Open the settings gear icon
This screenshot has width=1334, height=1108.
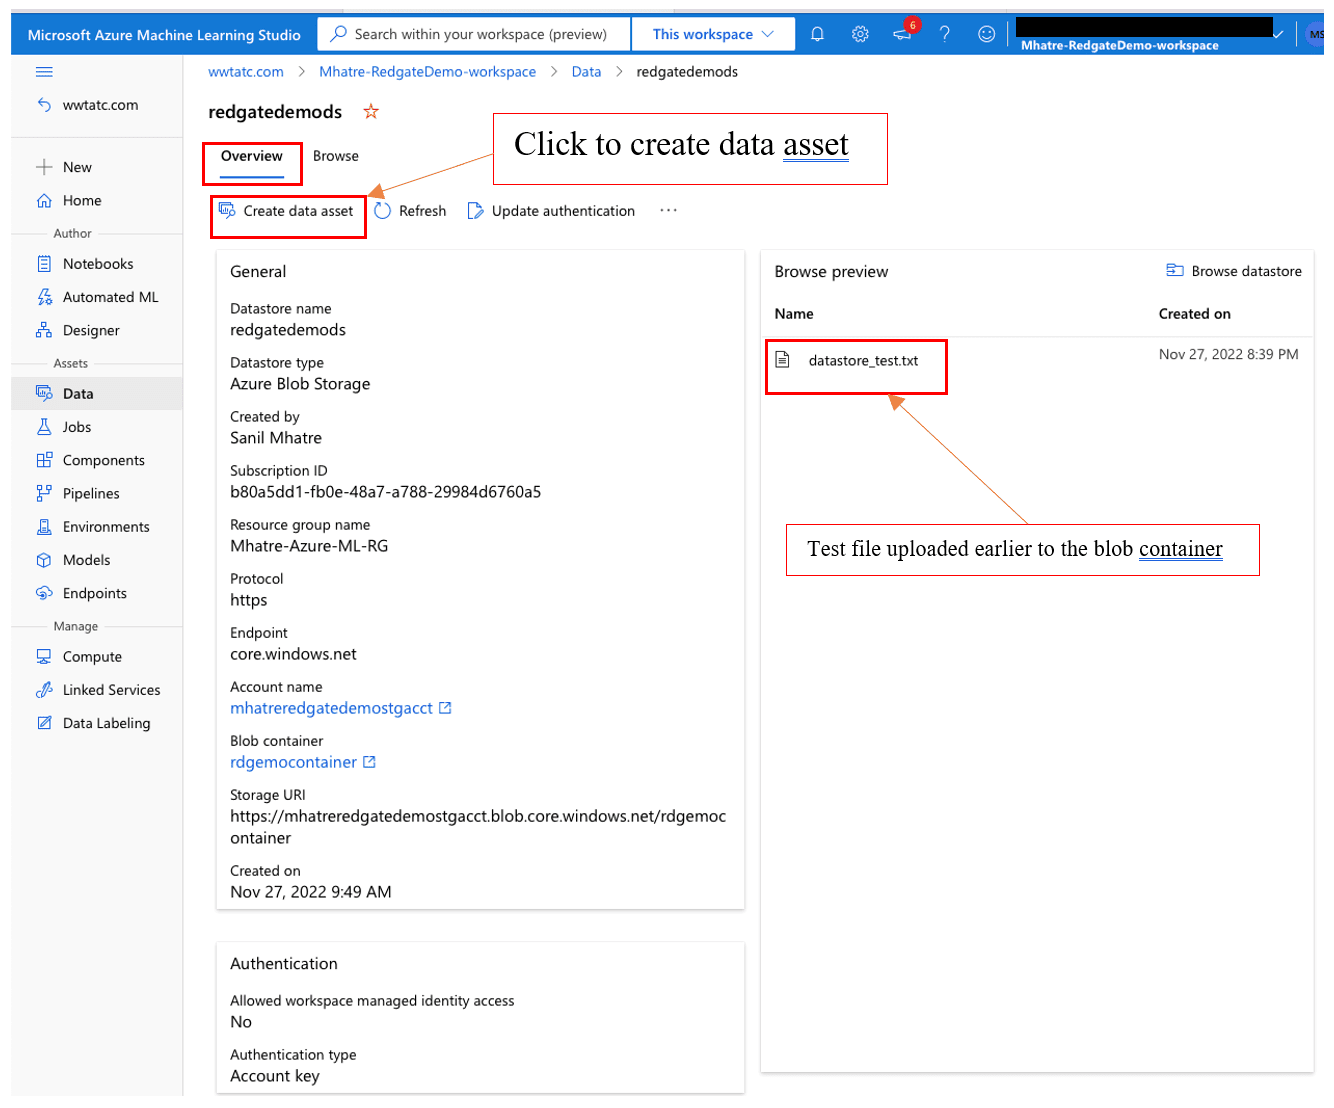(x=860, y=34)
